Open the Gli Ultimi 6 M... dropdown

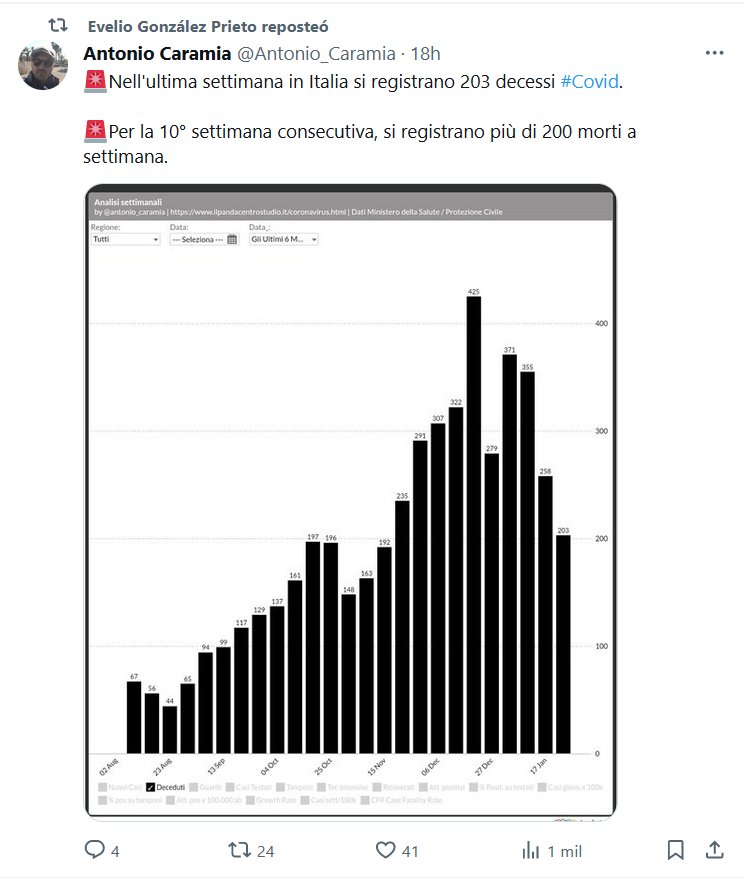(283, 240)
